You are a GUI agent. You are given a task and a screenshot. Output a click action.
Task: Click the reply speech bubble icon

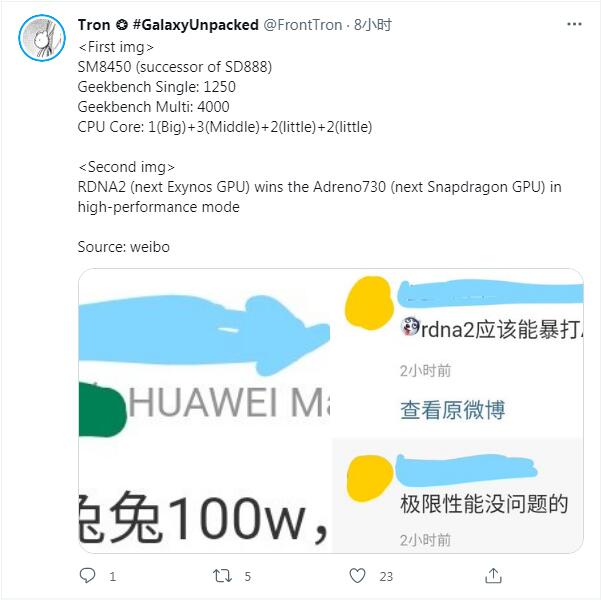[87, 576]
